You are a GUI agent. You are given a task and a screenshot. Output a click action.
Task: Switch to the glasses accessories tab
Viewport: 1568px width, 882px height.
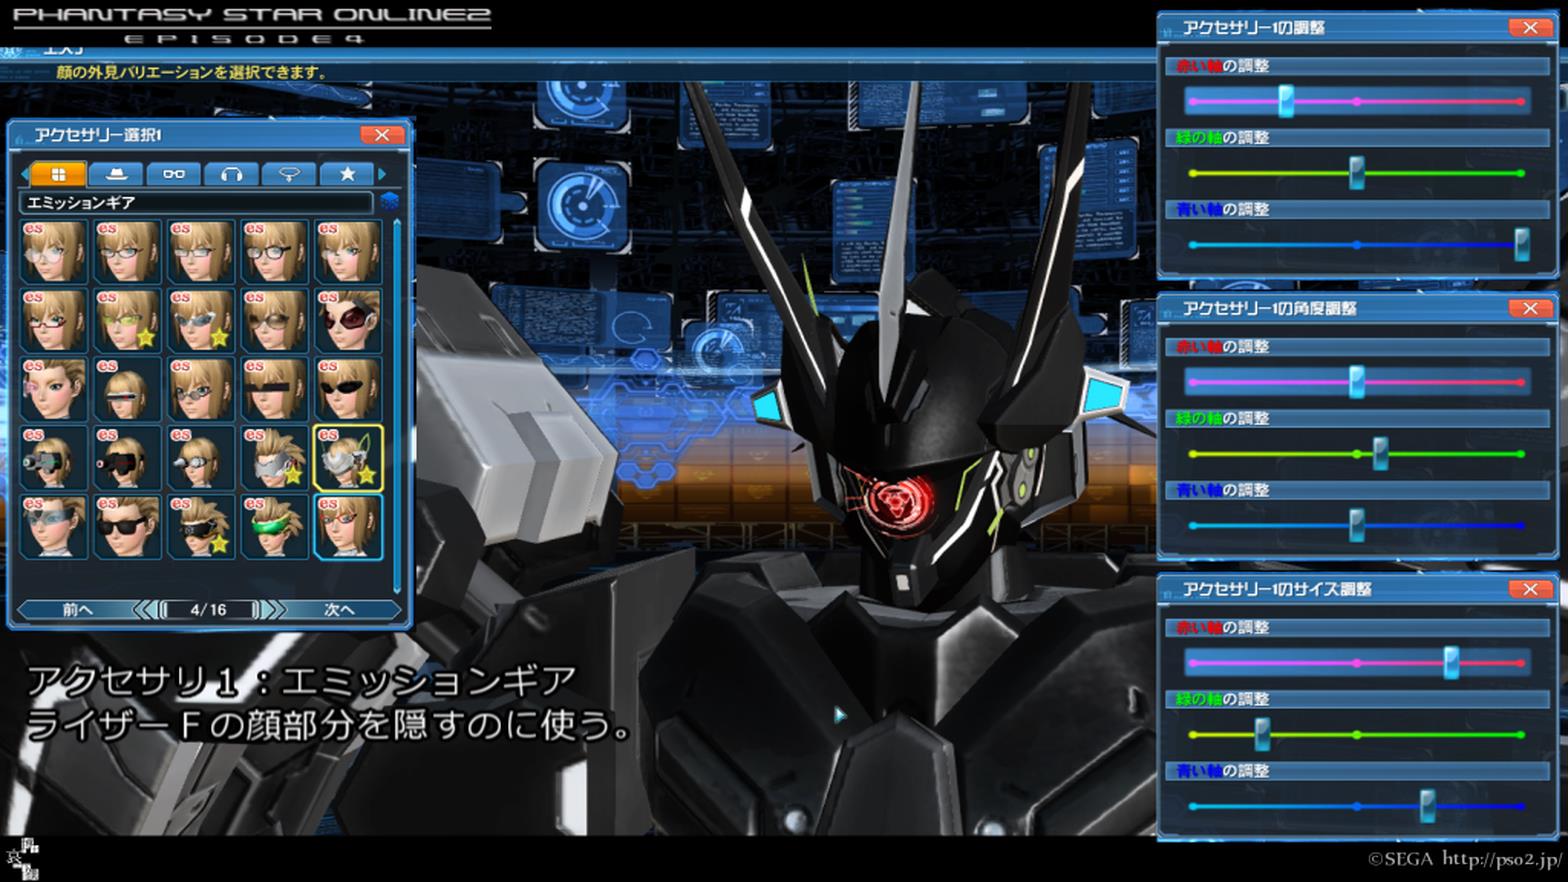click(174, 174)
